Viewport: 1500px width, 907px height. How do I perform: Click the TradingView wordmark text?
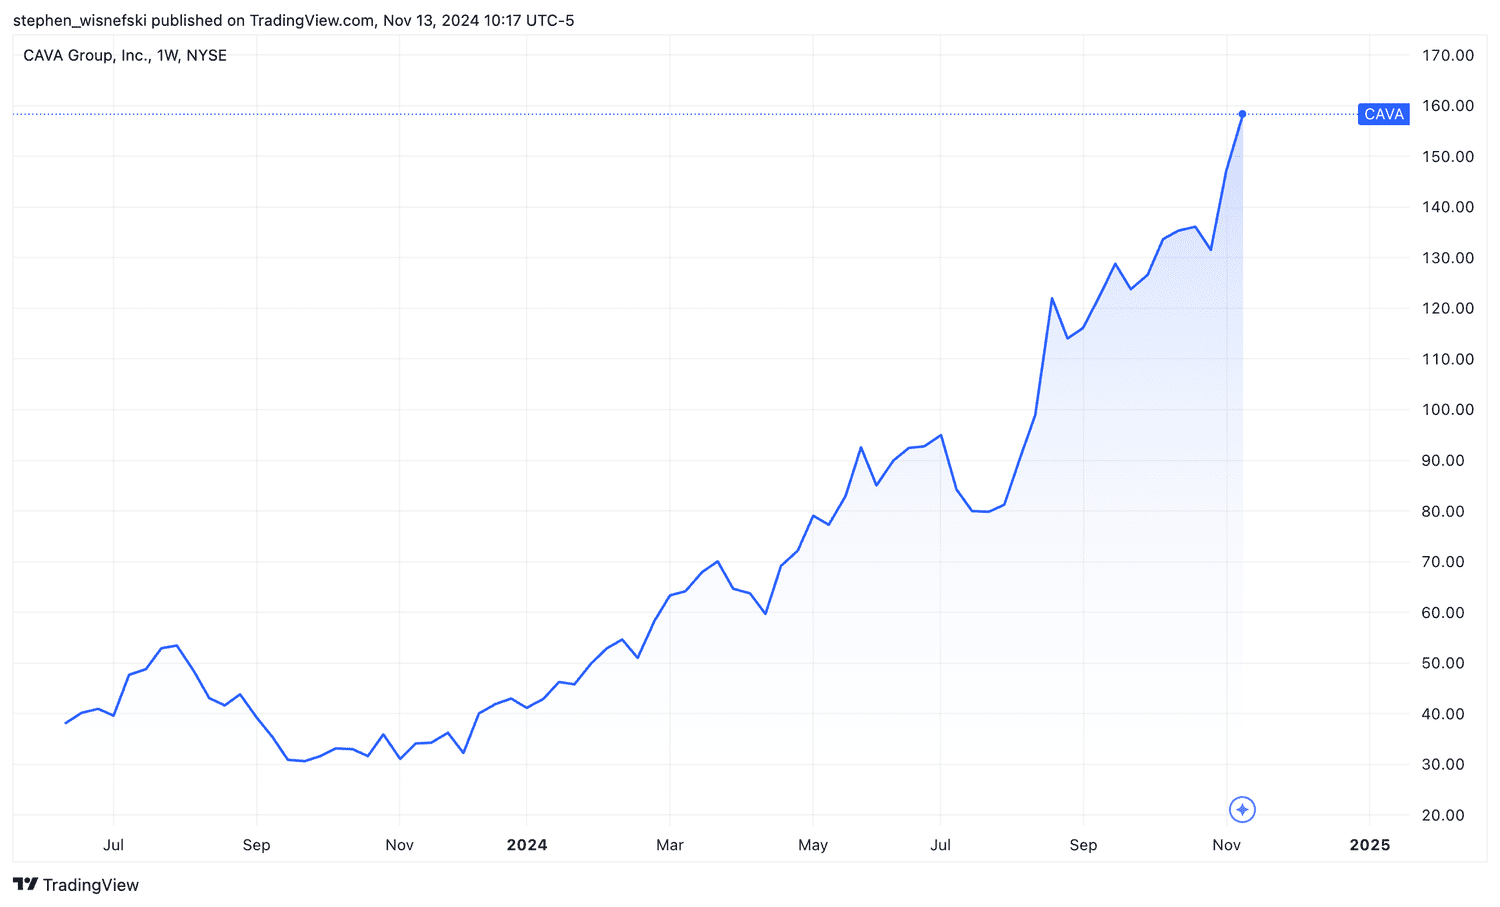[x=91, y=885]
